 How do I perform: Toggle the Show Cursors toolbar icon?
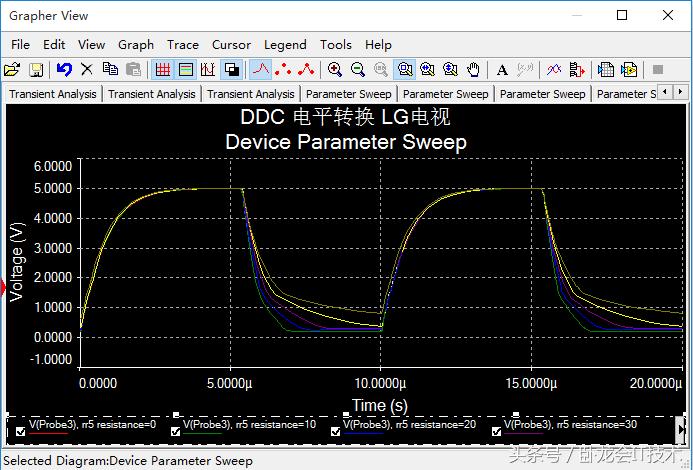pos(208,69)
